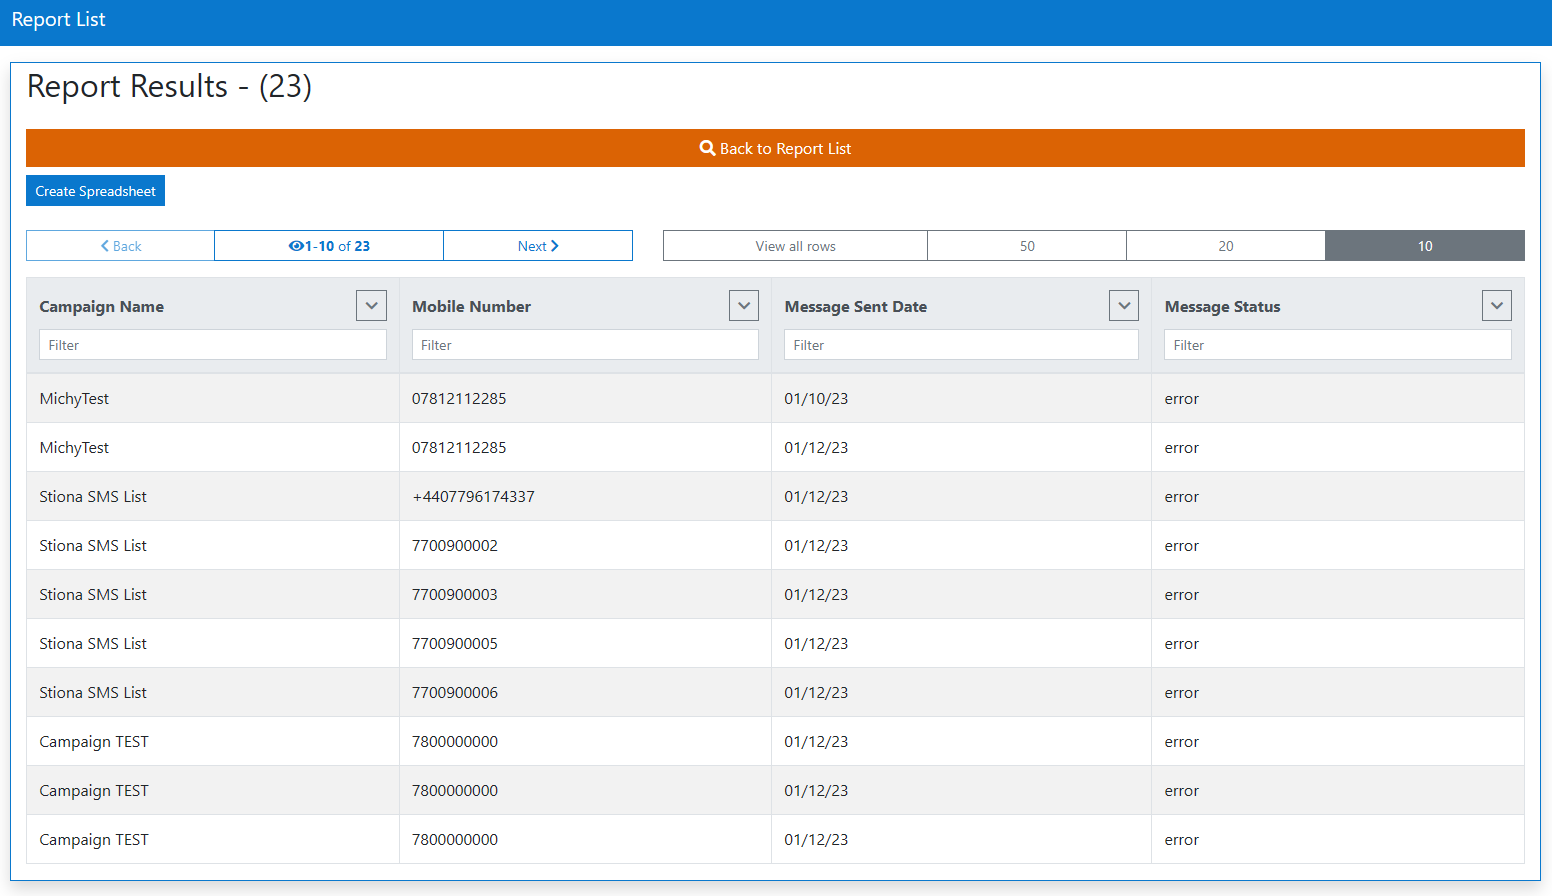Click the left chevron icon on Back
Viewport: 1552px width, 896px height.
tap(105, 246)
